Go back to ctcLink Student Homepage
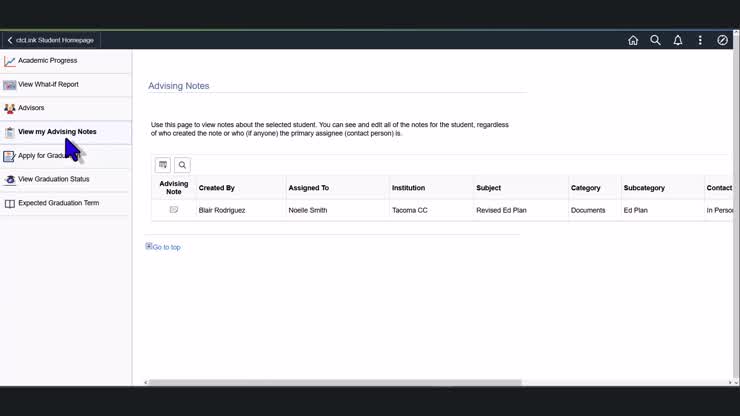 (x=50, y=40)
